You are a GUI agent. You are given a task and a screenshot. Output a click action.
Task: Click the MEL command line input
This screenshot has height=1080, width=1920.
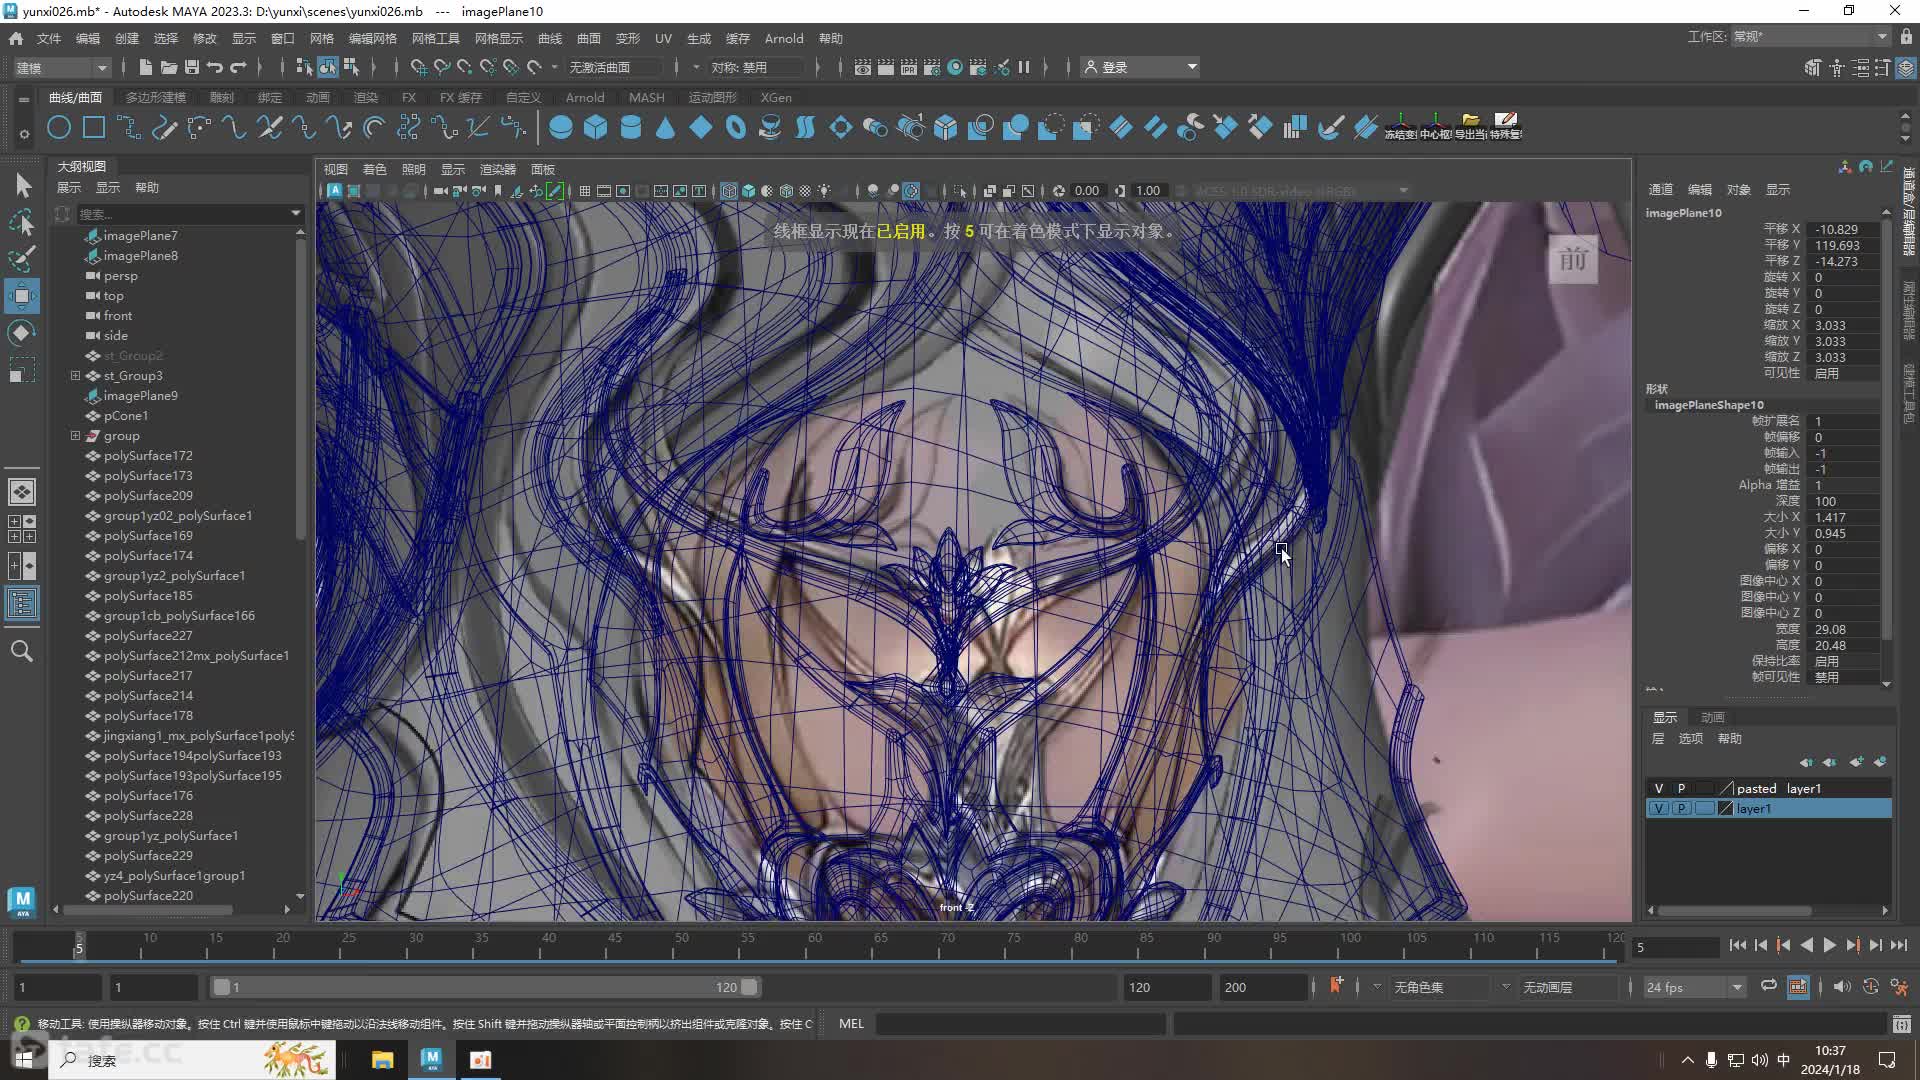pyautogui.click(x=1020, y=1023)
